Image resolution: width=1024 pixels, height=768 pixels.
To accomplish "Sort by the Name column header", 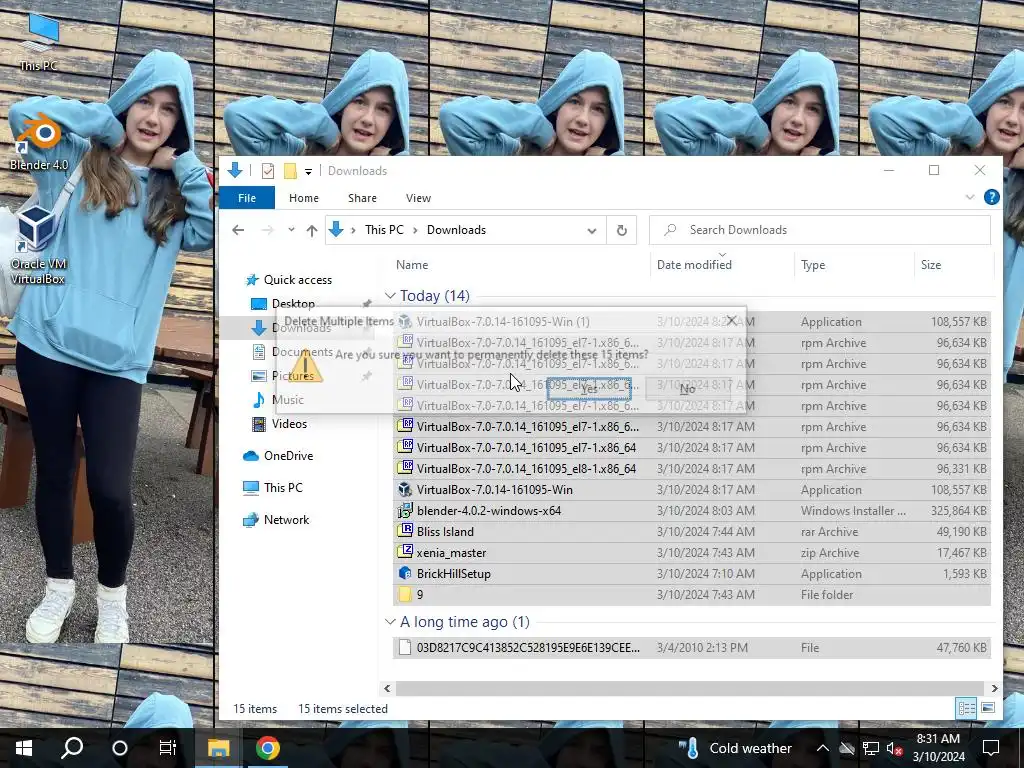I will (x=411, y=264).
